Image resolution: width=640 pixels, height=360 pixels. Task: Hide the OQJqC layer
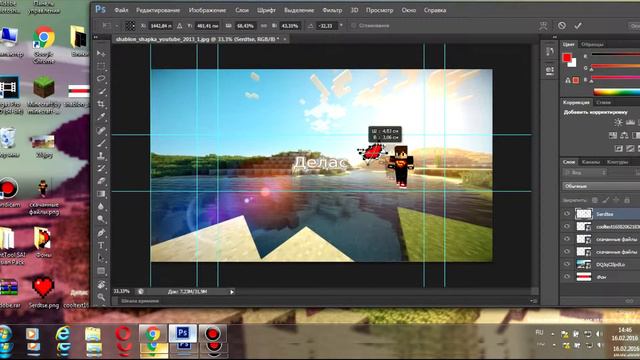[x=567, y=264]
